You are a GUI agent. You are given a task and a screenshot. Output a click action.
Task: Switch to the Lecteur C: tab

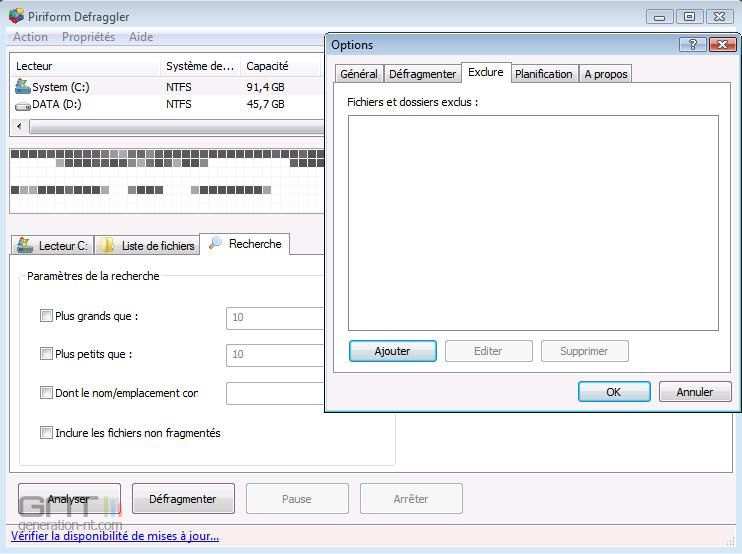point(53,245)
